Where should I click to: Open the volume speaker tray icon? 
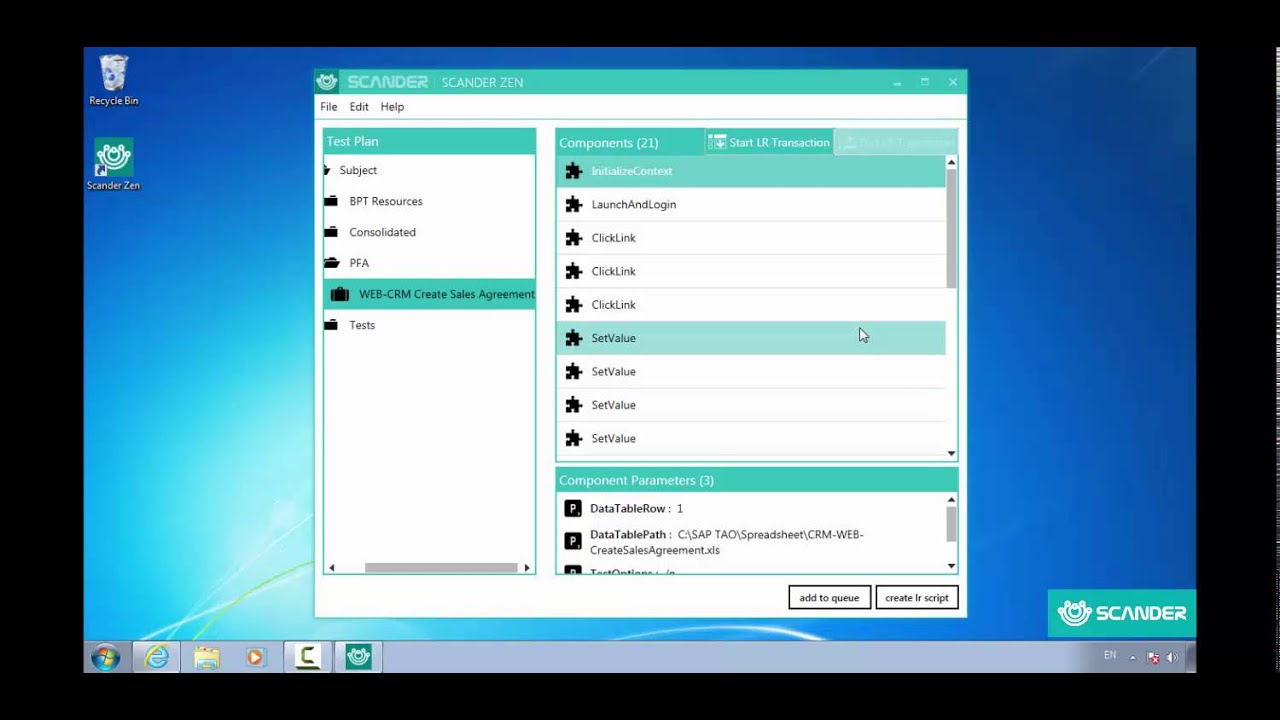pyautogui.click(x=1172, y=658)
